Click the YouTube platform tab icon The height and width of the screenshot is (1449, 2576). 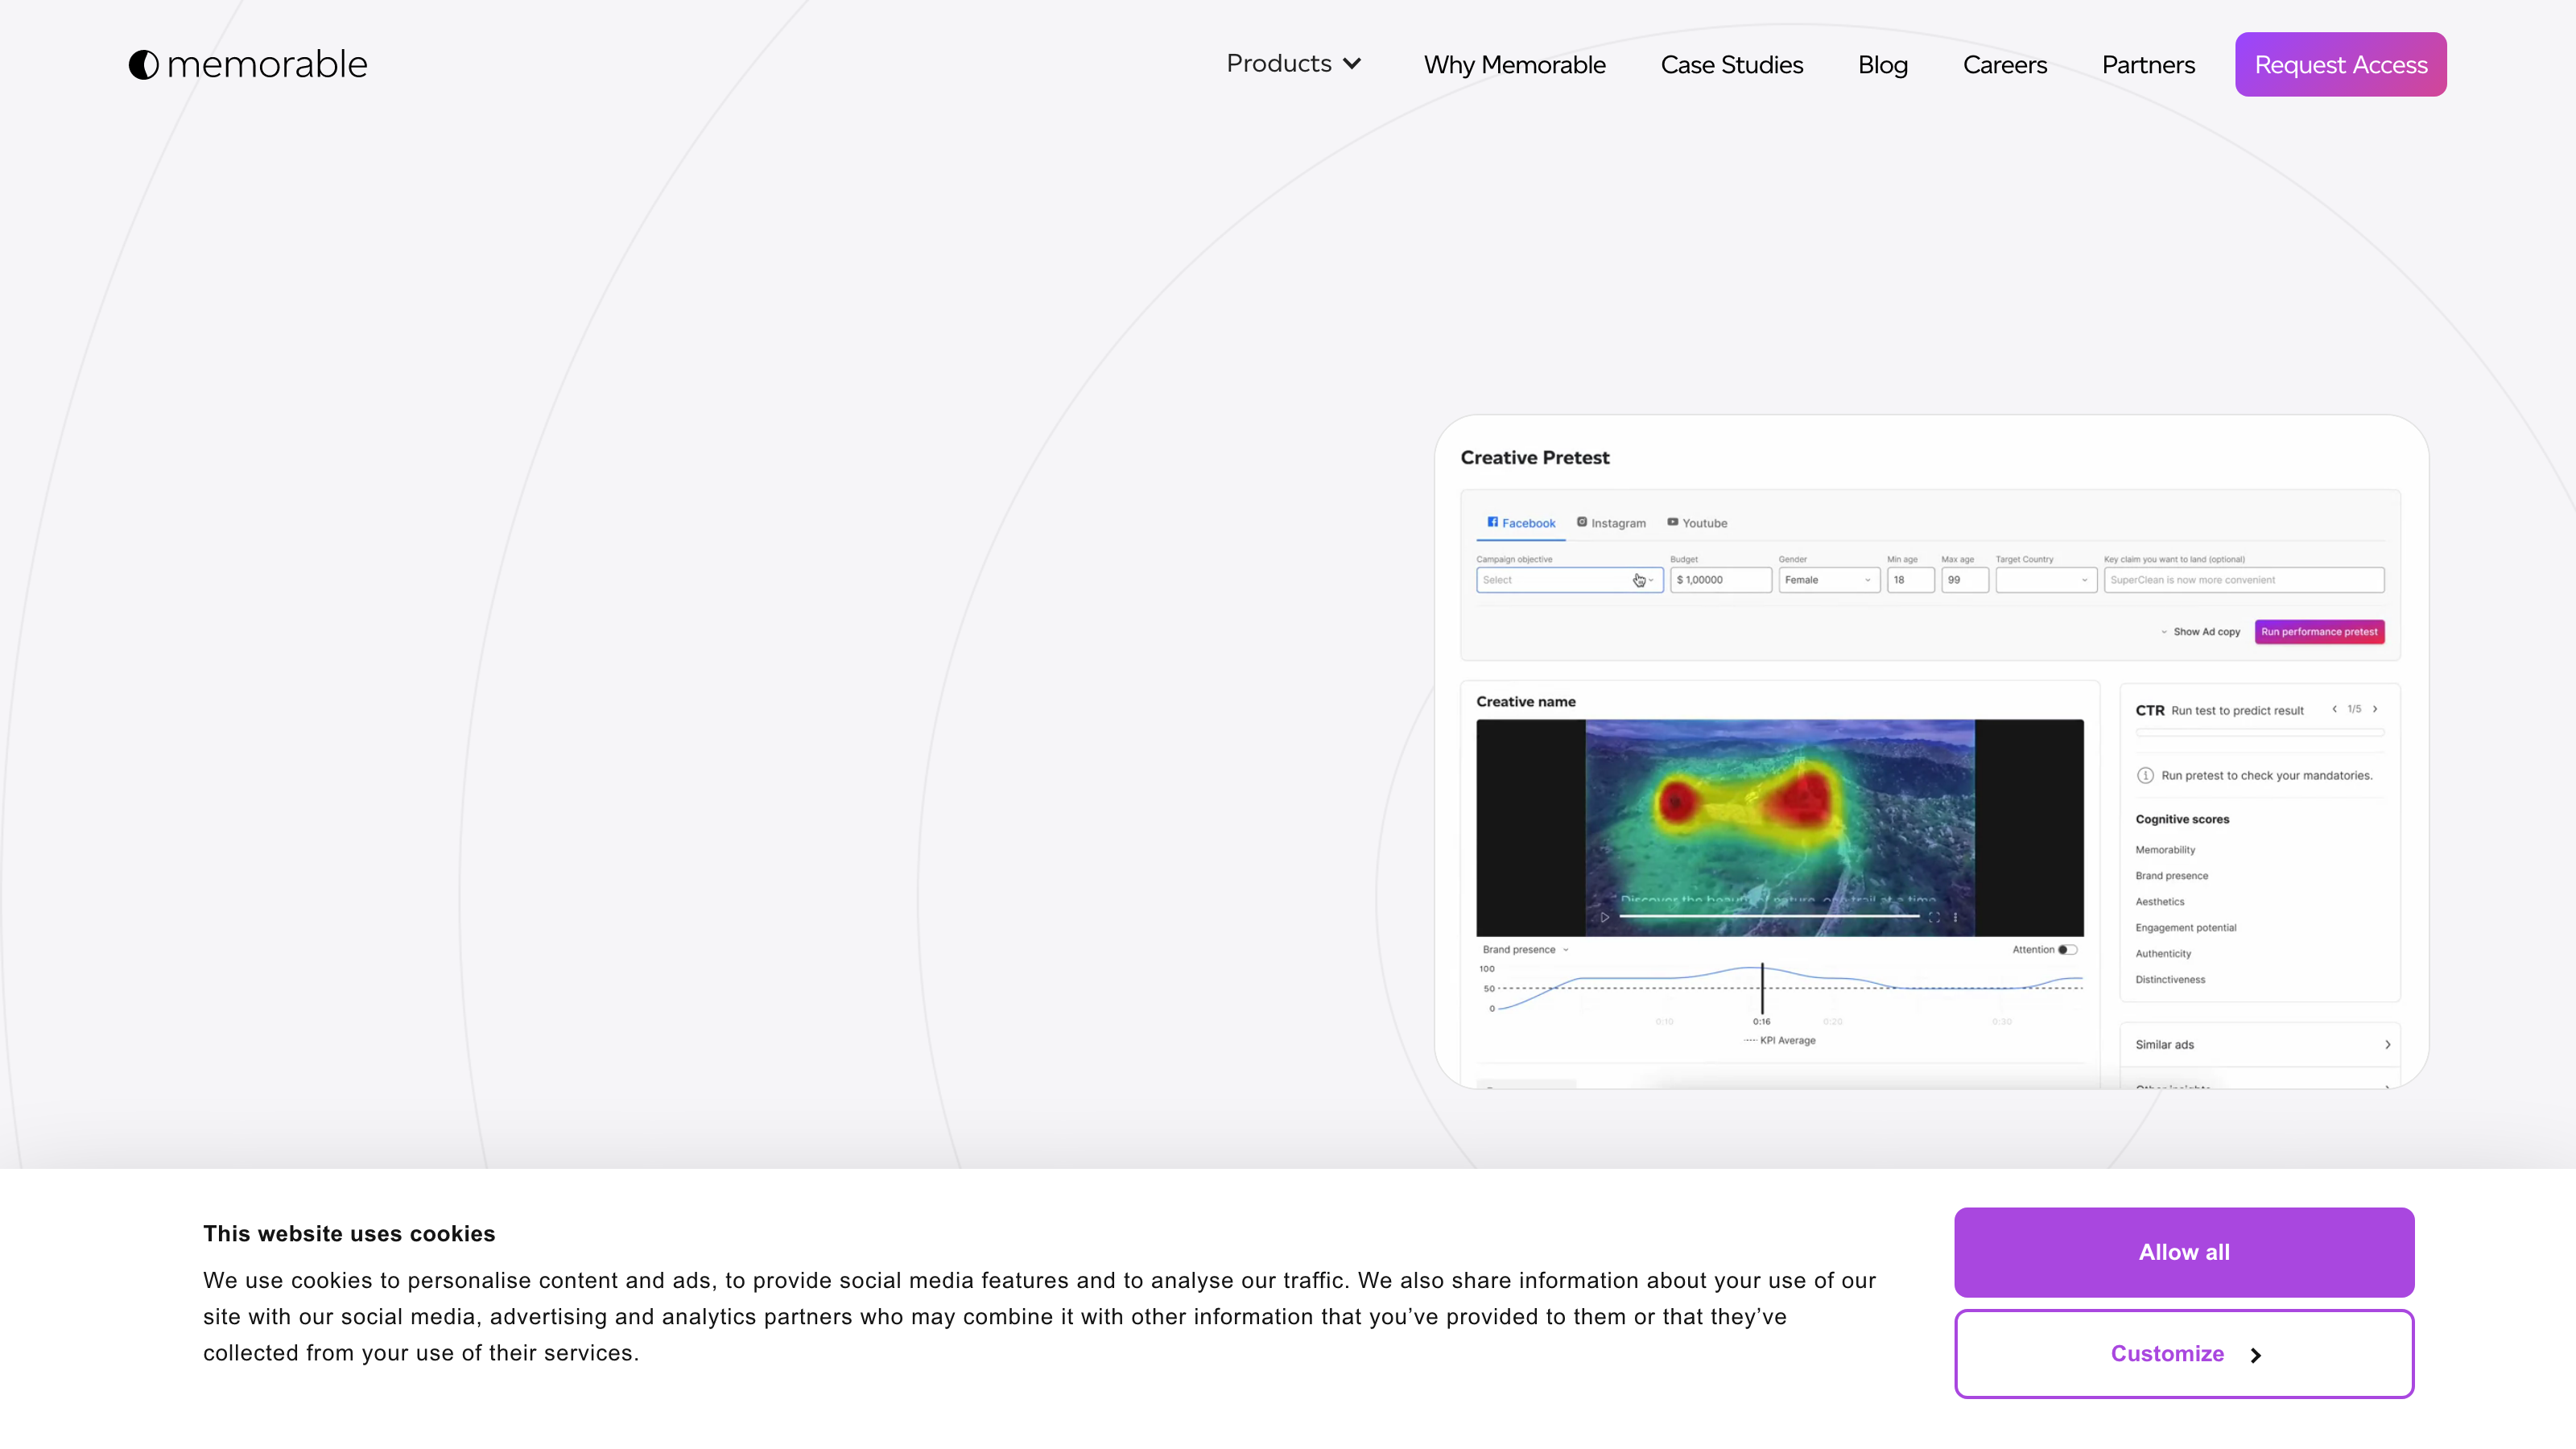[x=1672, y=522]
